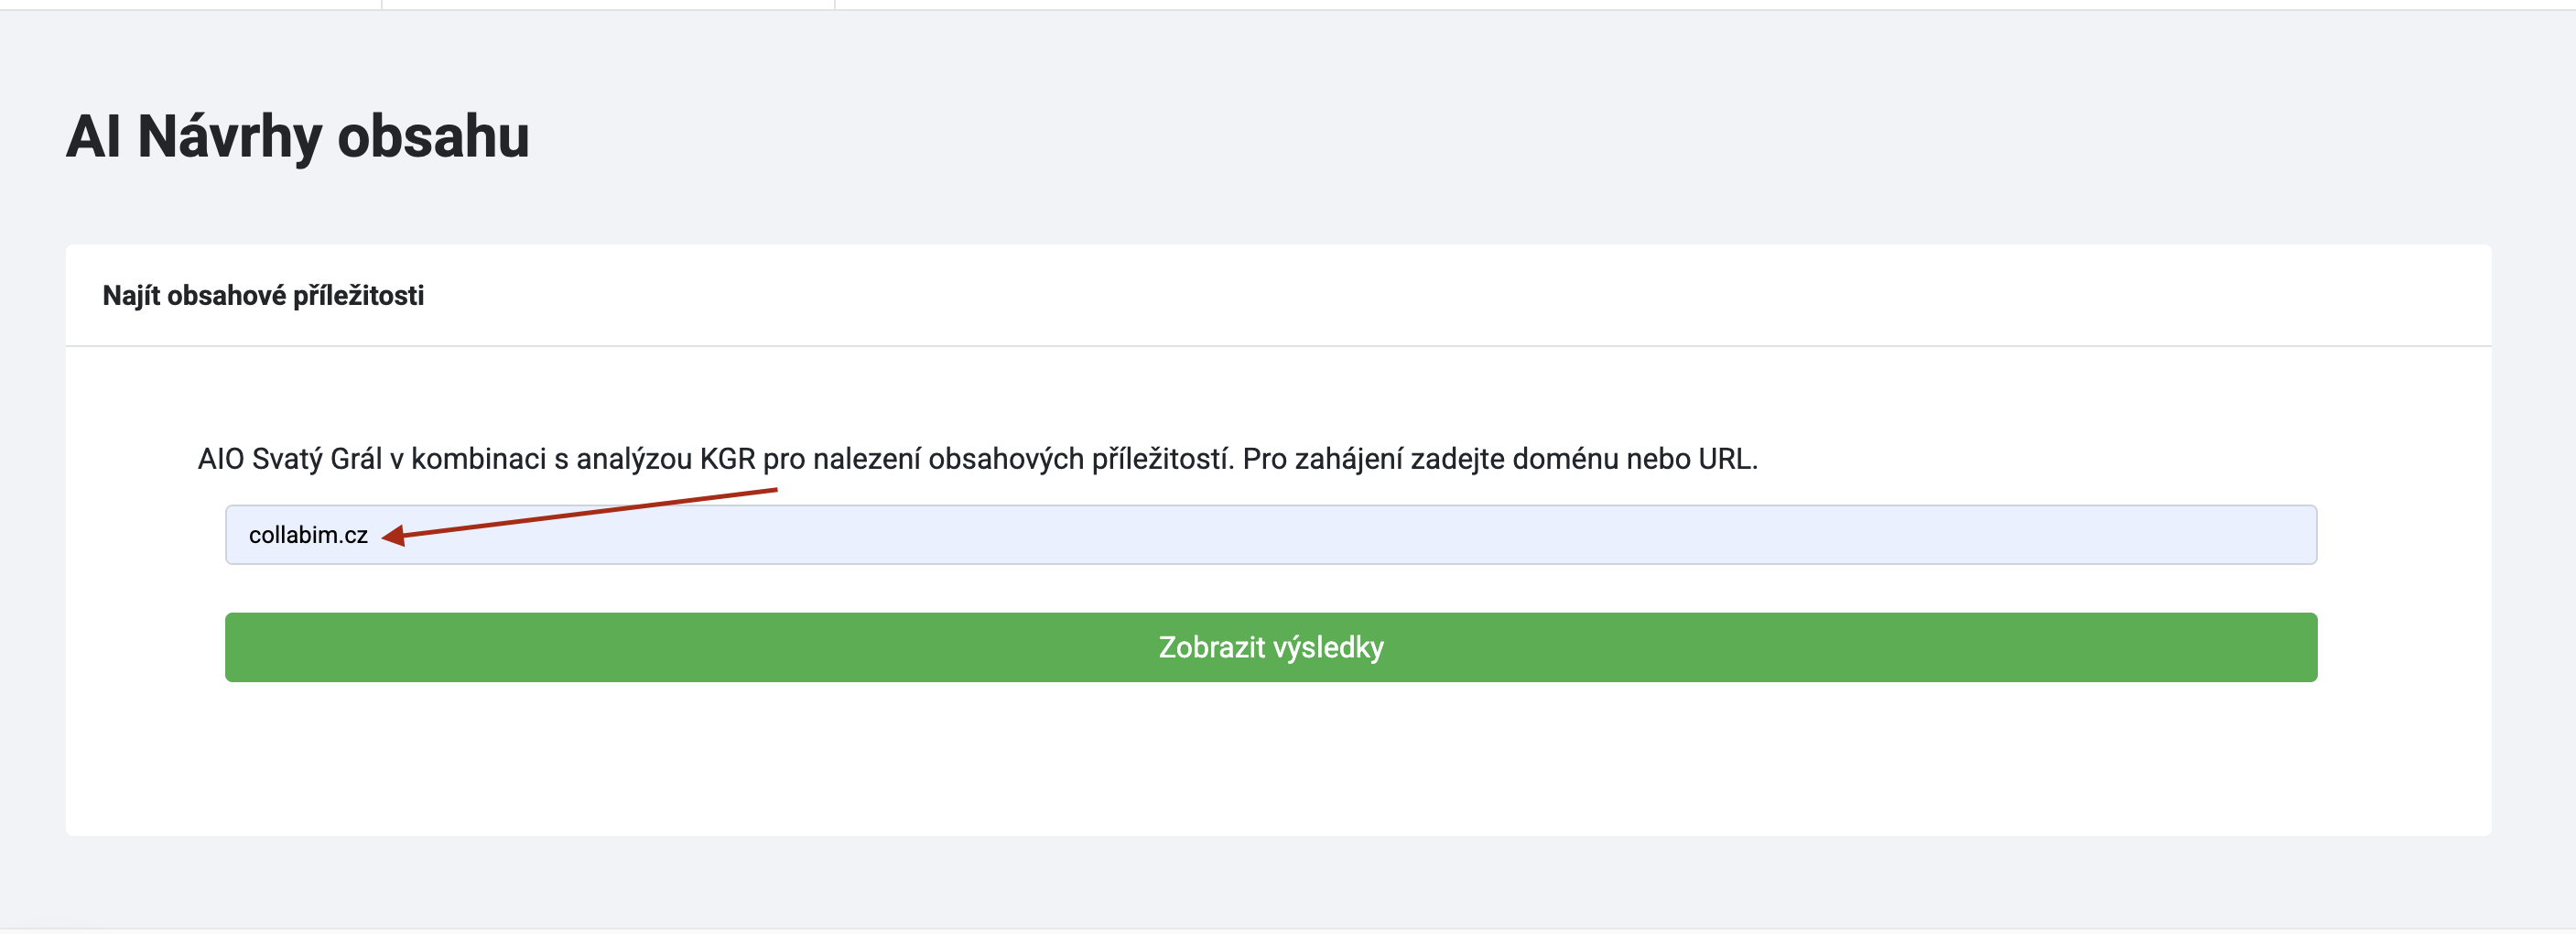
Task: Click the word Zobrazit on the green button
Action: (1211, 647)
